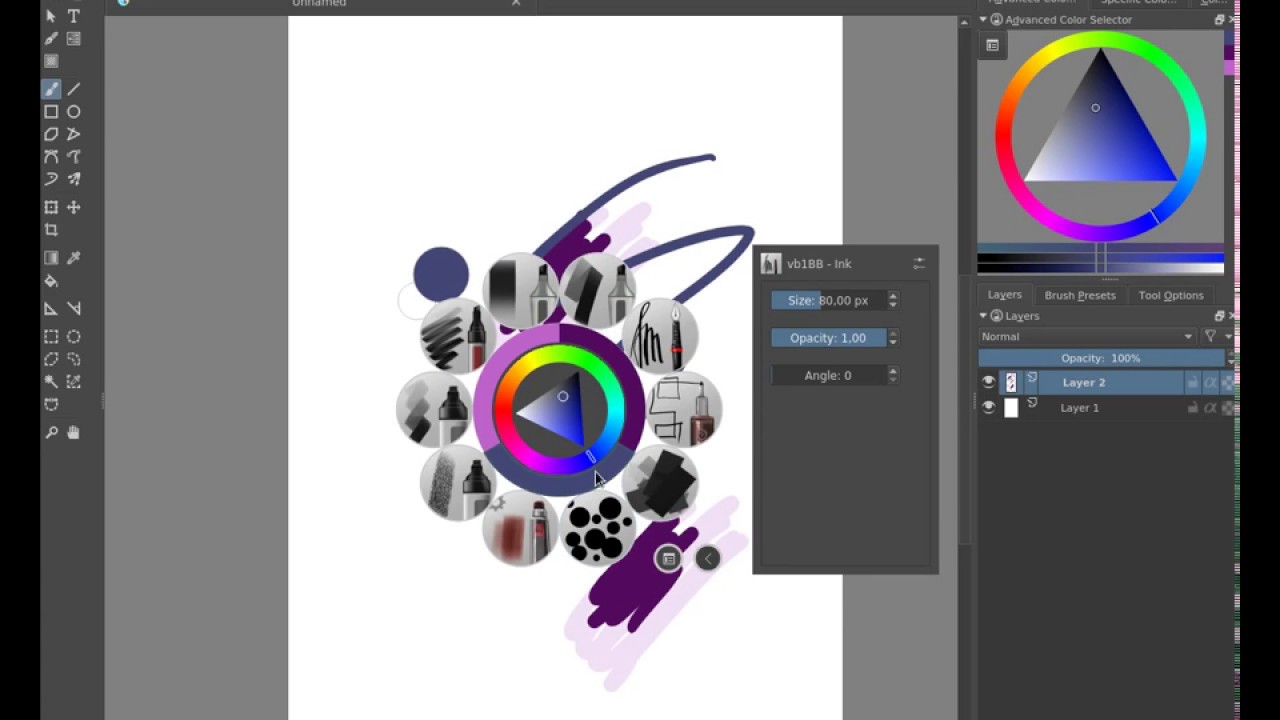Image resolution: width=1280 pixels, height=720 pixels.
Task: Select the Color Picker eyedropper tool
Action: pyautogui.click(x=74, y=258)
